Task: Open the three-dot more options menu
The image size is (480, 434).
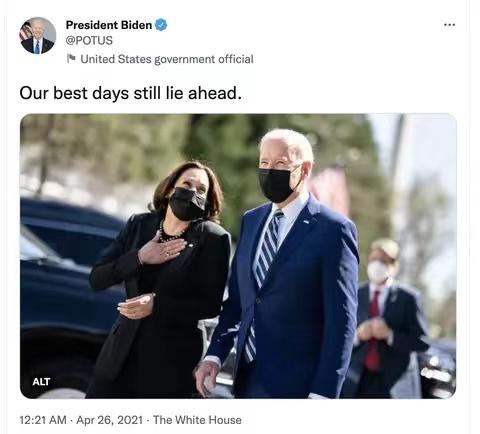Action: coord(449,25)
